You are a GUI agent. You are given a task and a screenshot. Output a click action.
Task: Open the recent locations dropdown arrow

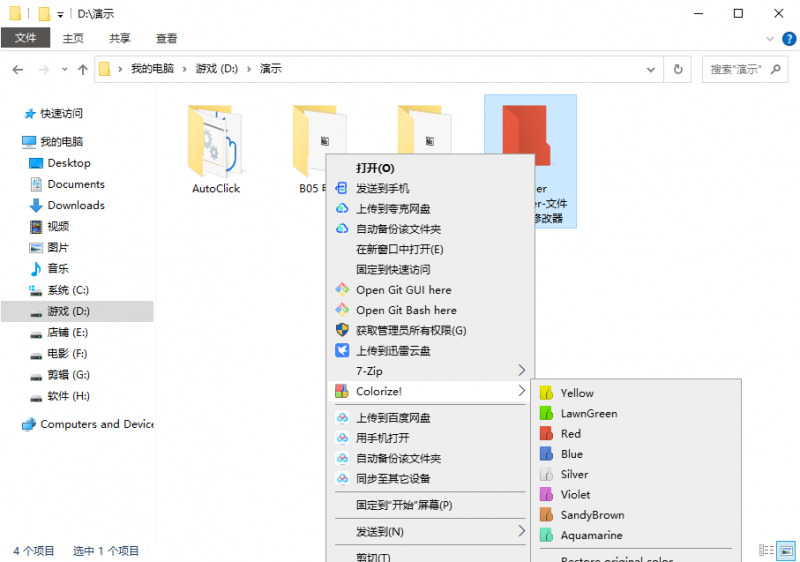coord(64,69)
